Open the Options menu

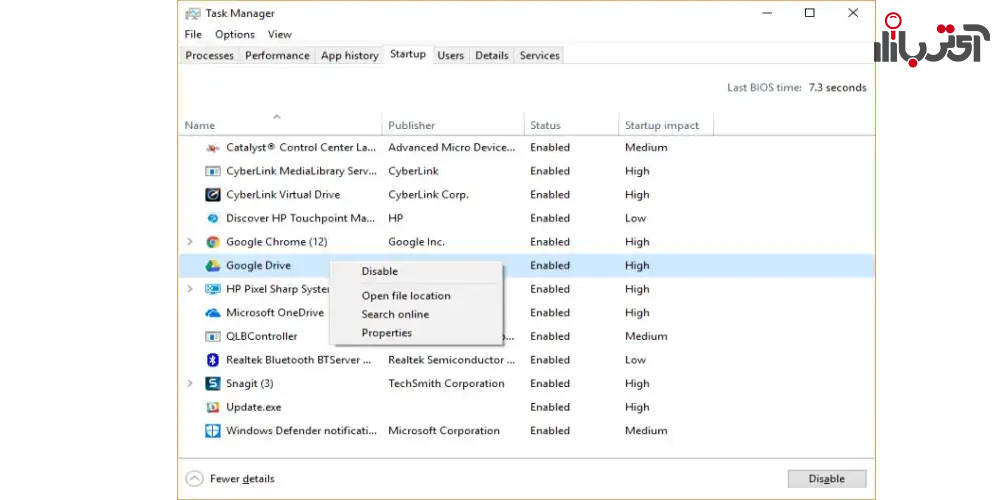point(235,34)
